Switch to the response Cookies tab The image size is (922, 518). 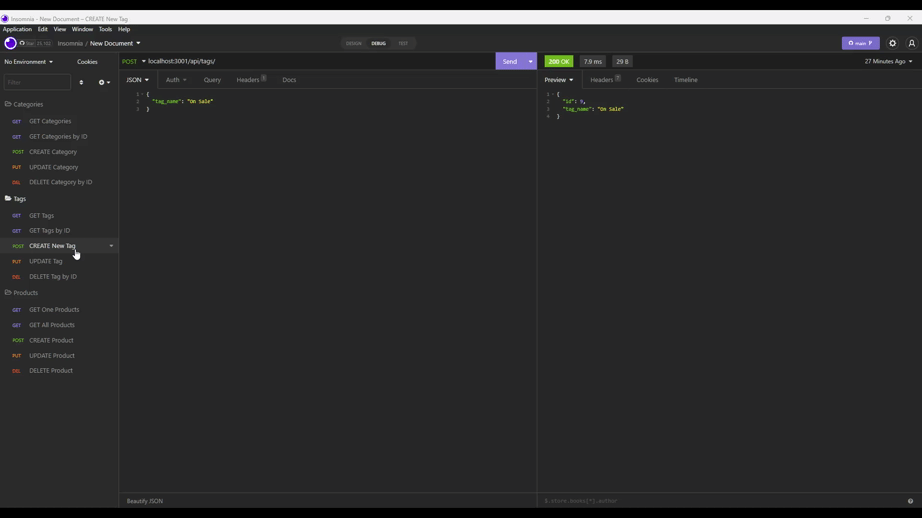(x=647, y=79)
